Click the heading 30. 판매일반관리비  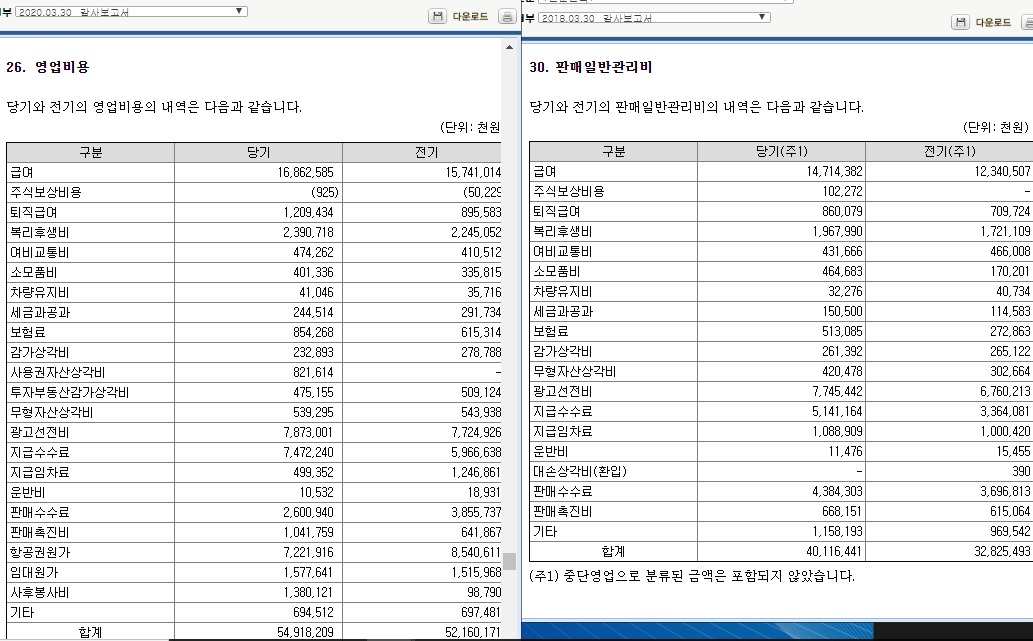(x=591, y=67)
